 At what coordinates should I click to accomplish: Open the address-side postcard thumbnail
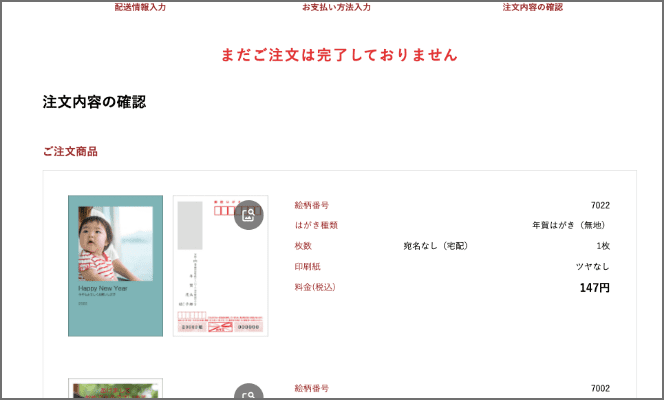[x=221, y=266]
